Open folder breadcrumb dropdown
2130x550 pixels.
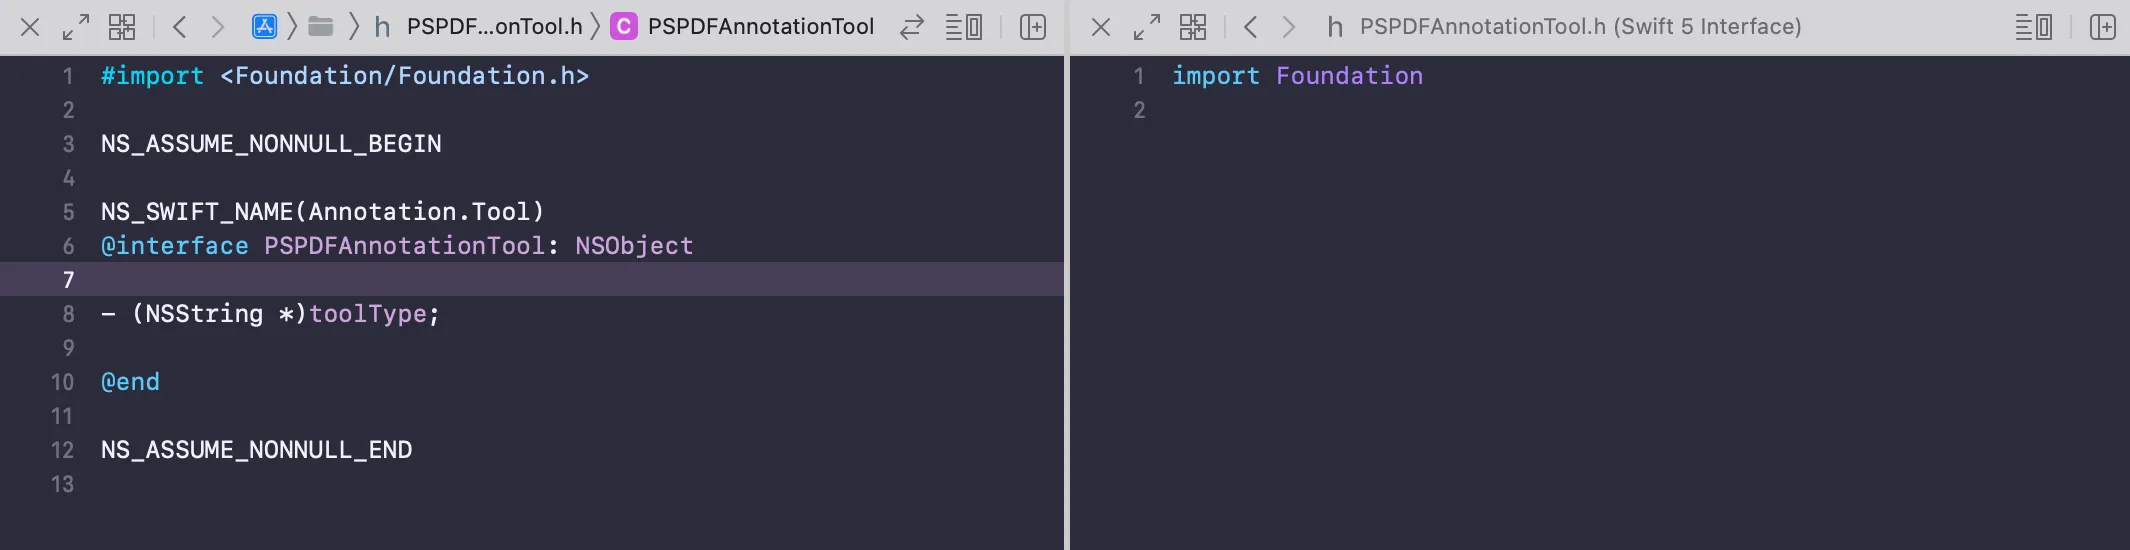pos(321,27)
